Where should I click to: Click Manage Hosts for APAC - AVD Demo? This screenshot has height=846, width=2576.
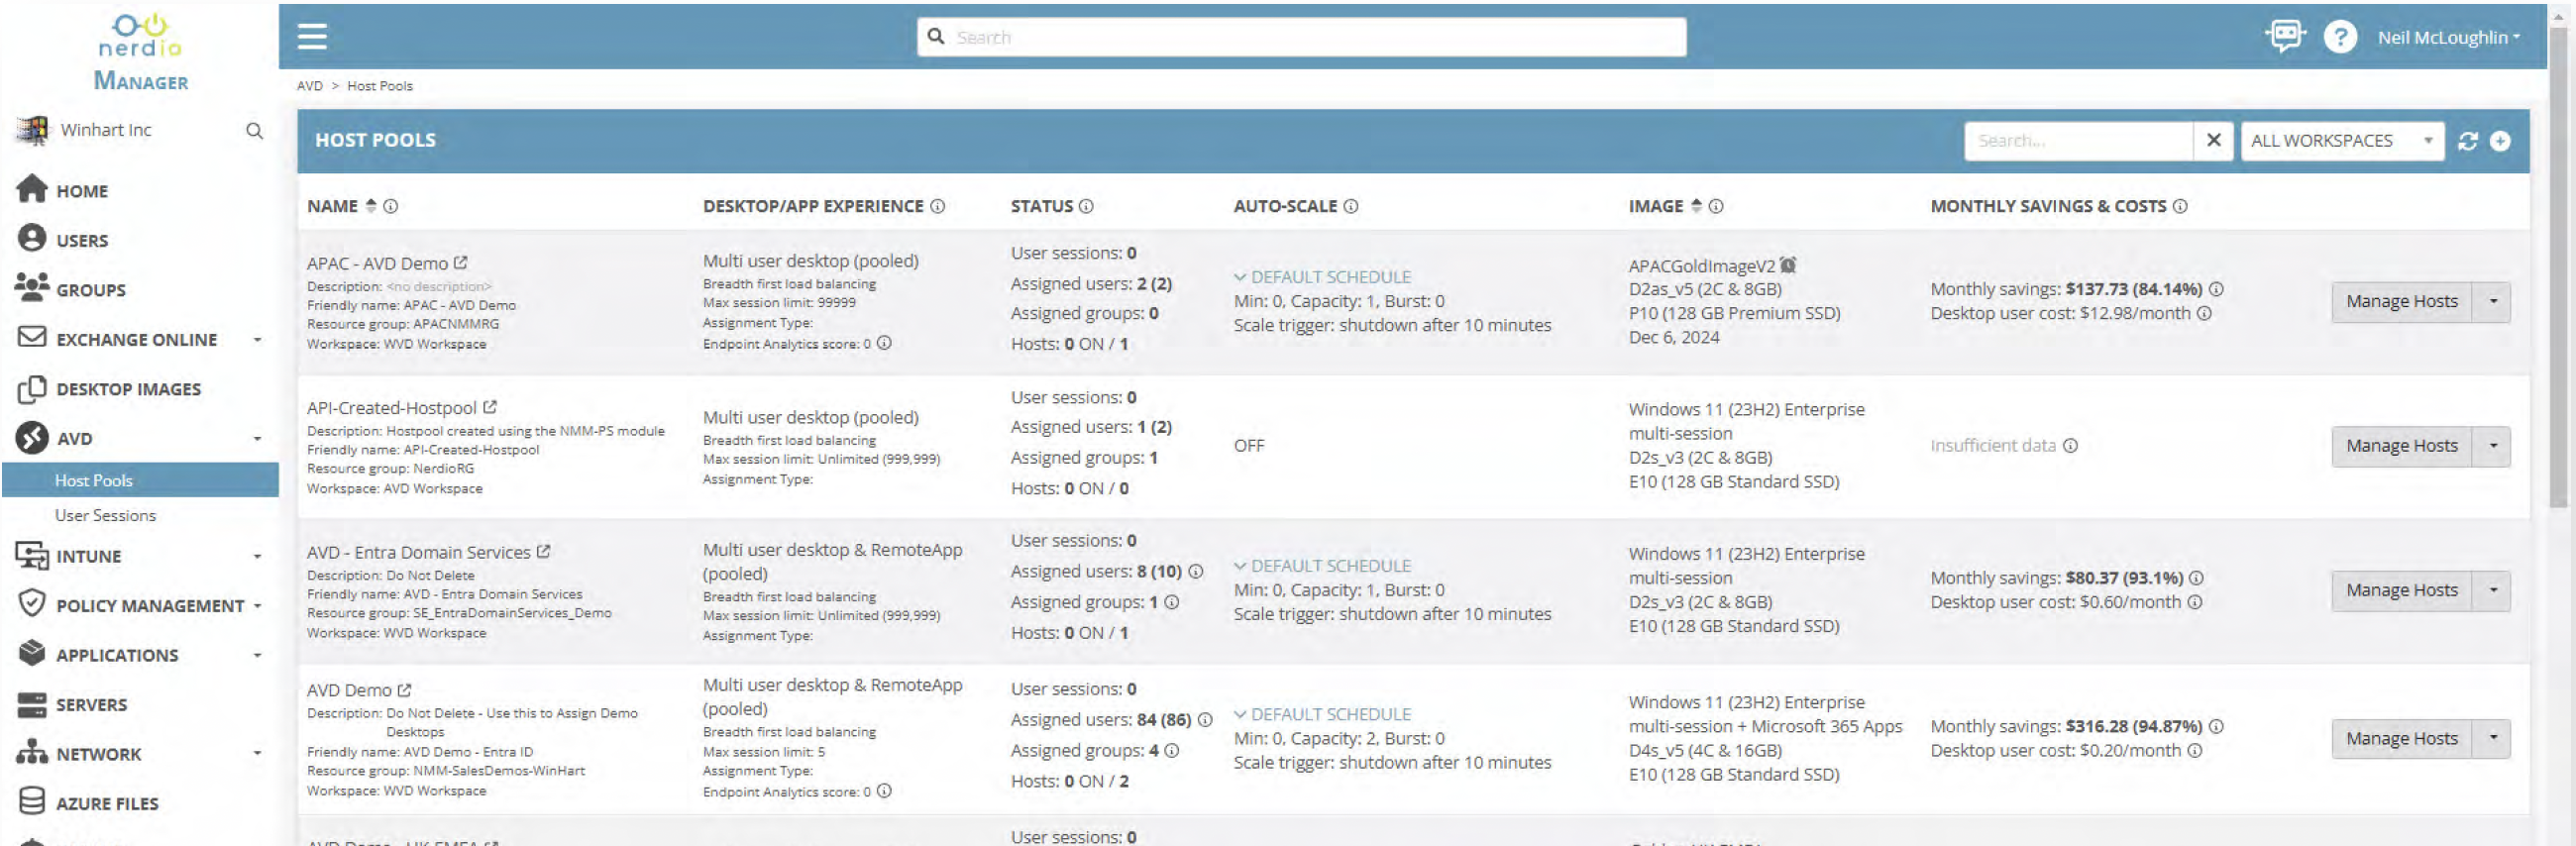pos(2401,301)
